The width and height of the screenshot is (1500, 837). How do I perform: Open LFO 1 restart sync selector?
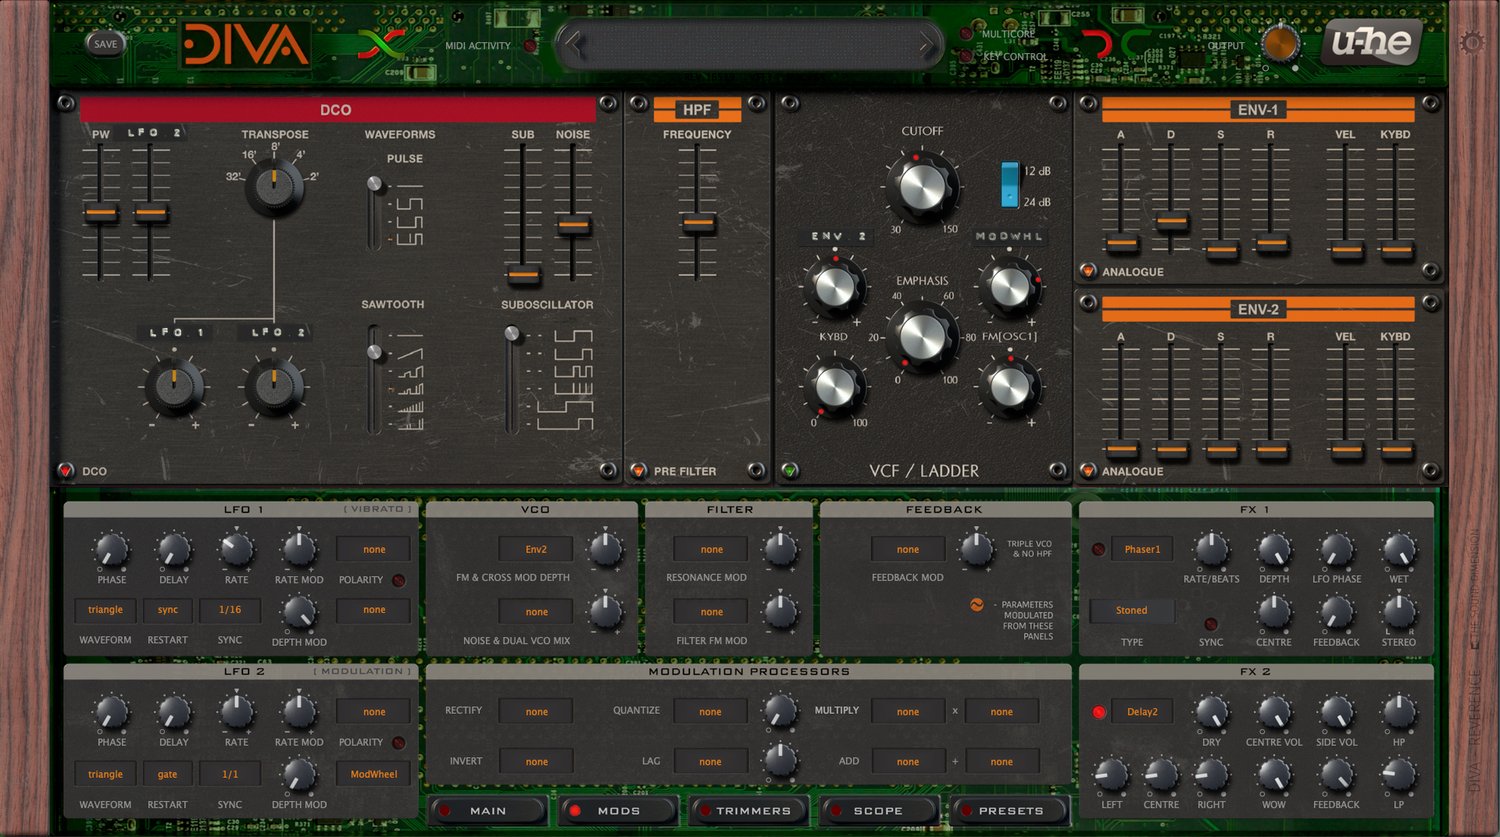(x=167, y=610)
